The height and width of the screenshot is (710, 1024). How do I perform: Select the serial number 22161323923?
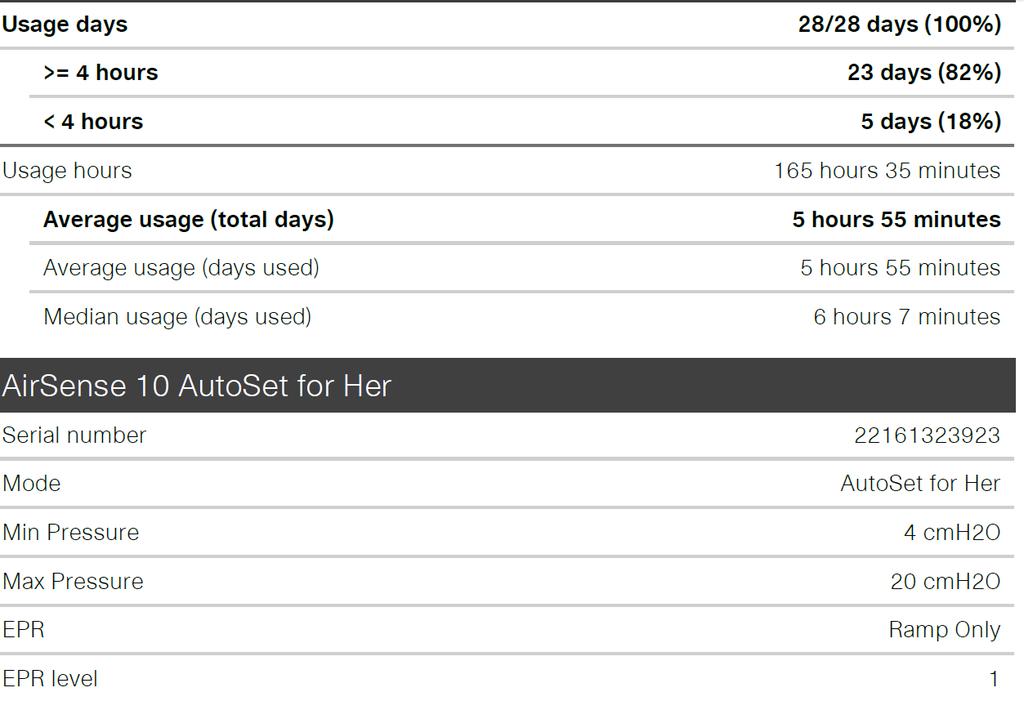point(927,435)
